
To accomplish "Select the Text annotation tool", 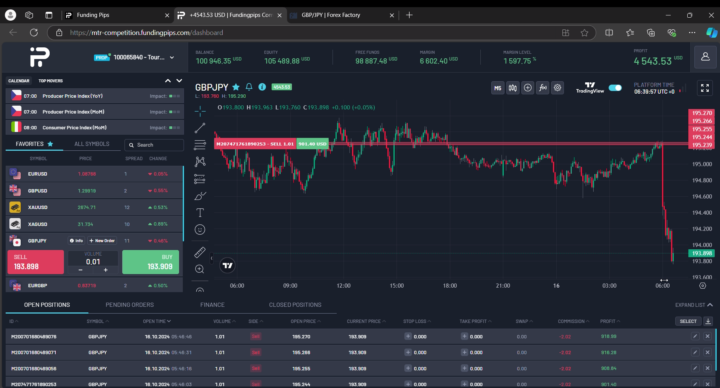I will tap(200, 213).
